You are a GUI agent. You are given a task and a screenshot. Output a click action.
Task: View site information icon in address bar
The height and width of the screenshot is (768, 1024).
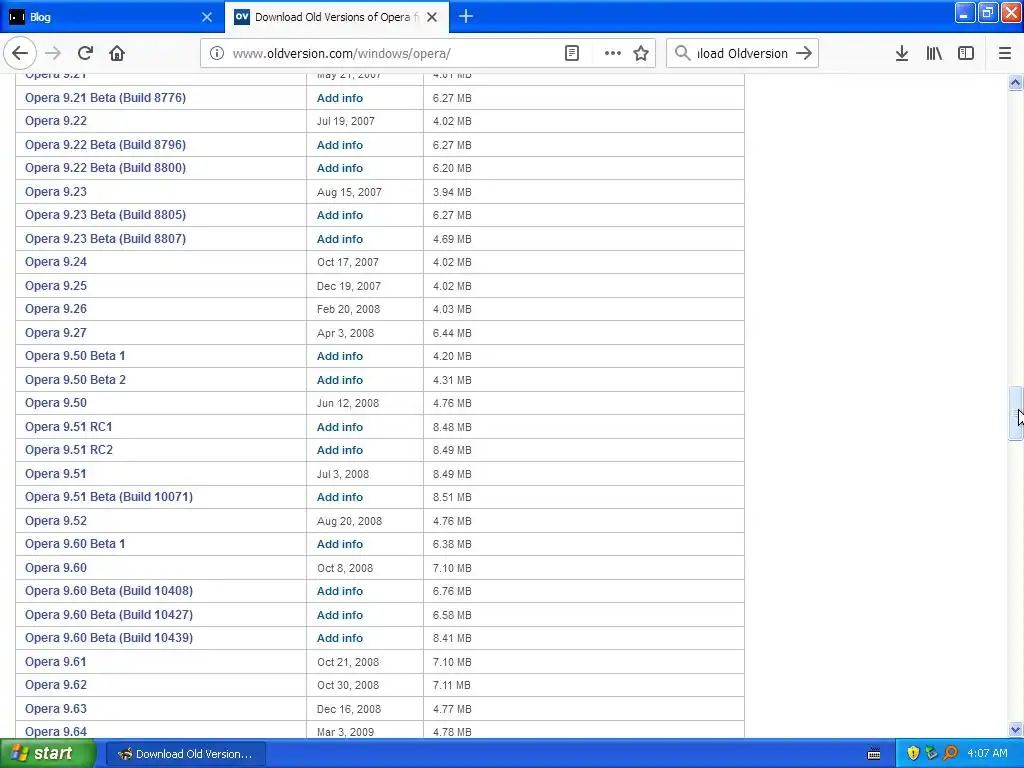[216, 54]
